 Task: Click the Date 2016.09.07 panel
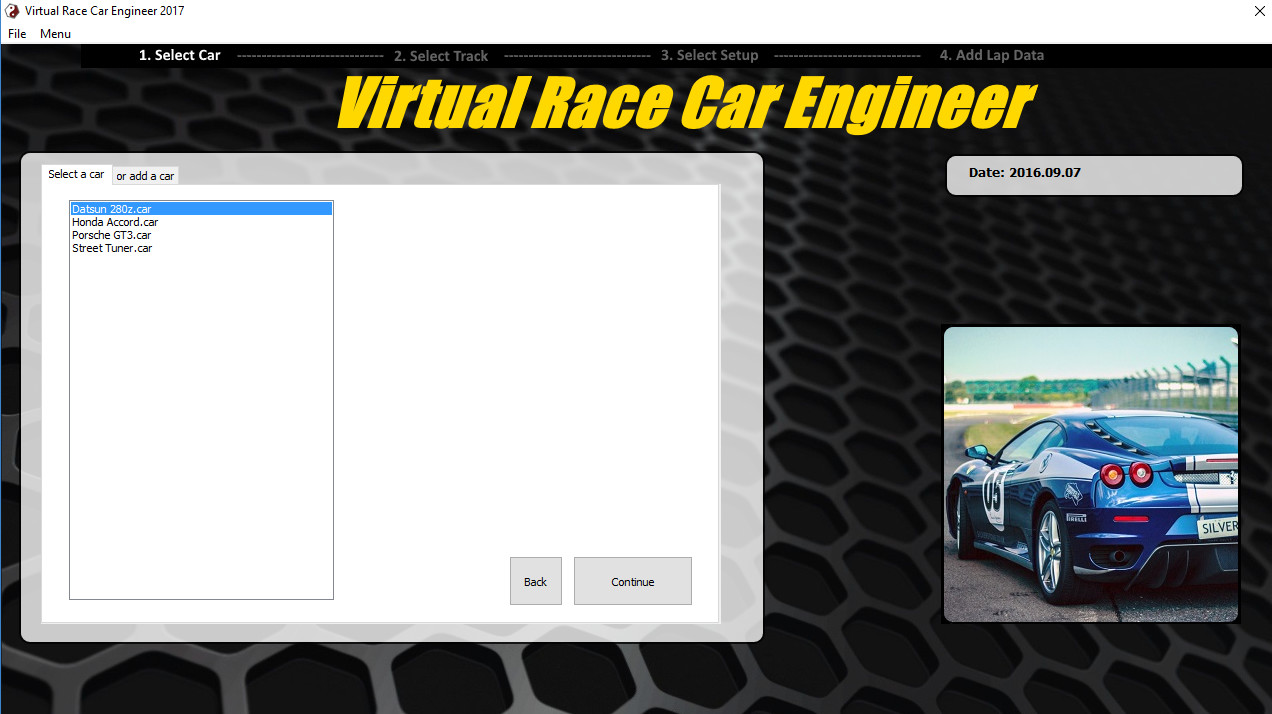[1094, 175]
